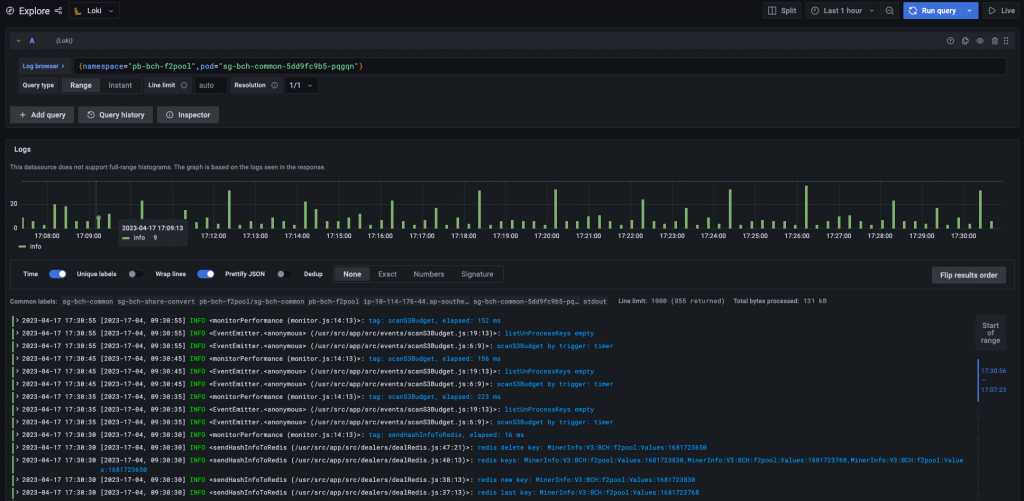Viewport: 1024px width, 501px height.
Task: Enable Prettify JSON switch
Action: 285,274
